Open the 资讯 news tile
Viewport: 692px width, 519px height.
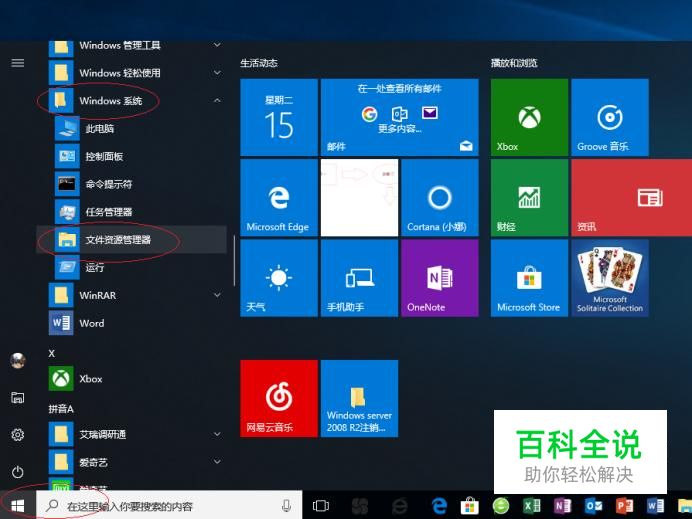(632, 198)
